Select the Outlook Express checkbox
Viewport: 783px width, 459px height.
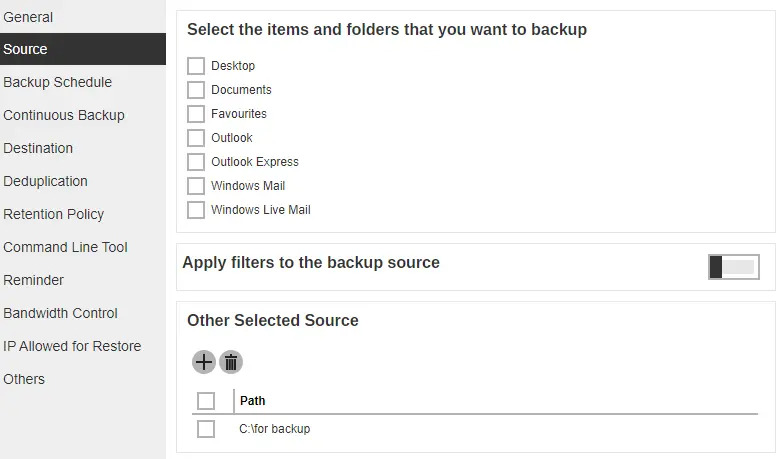pyautogui.click(x=196, y=162)
